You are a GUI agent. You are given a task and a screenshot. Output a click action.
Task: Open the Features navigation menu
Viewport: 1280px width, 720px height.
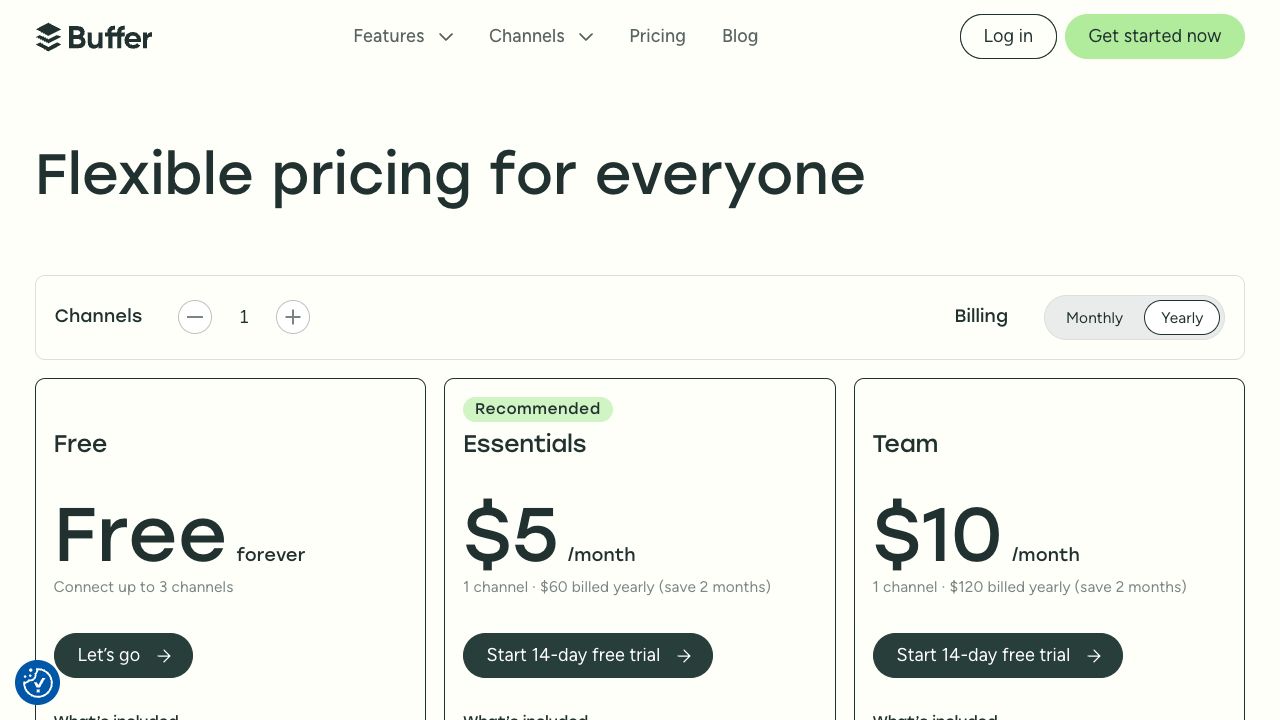(389, 36)
